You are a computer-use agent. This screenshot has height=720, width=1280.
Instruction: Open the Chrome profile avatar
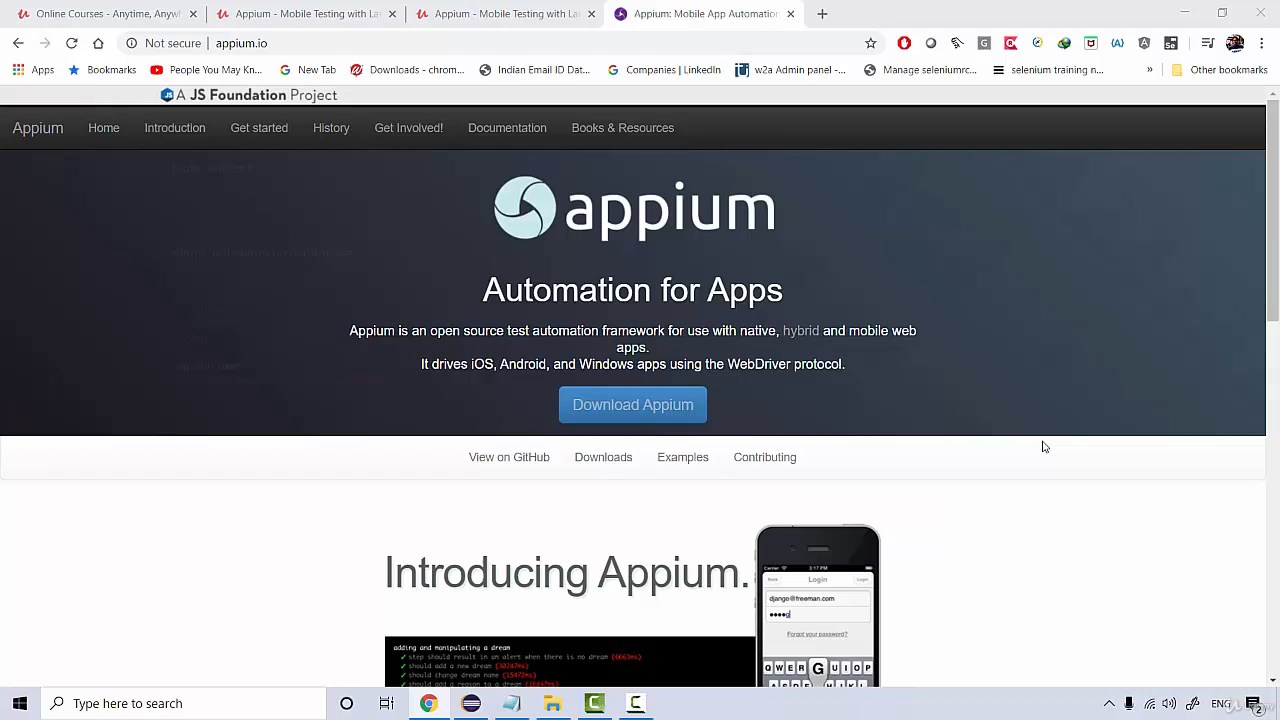point(1235,43)
